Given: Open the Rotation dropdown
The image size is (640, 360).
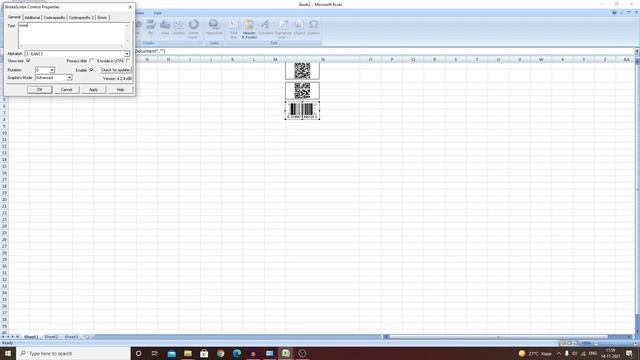Looking at the screenshot, I should [x=52, y=70].
